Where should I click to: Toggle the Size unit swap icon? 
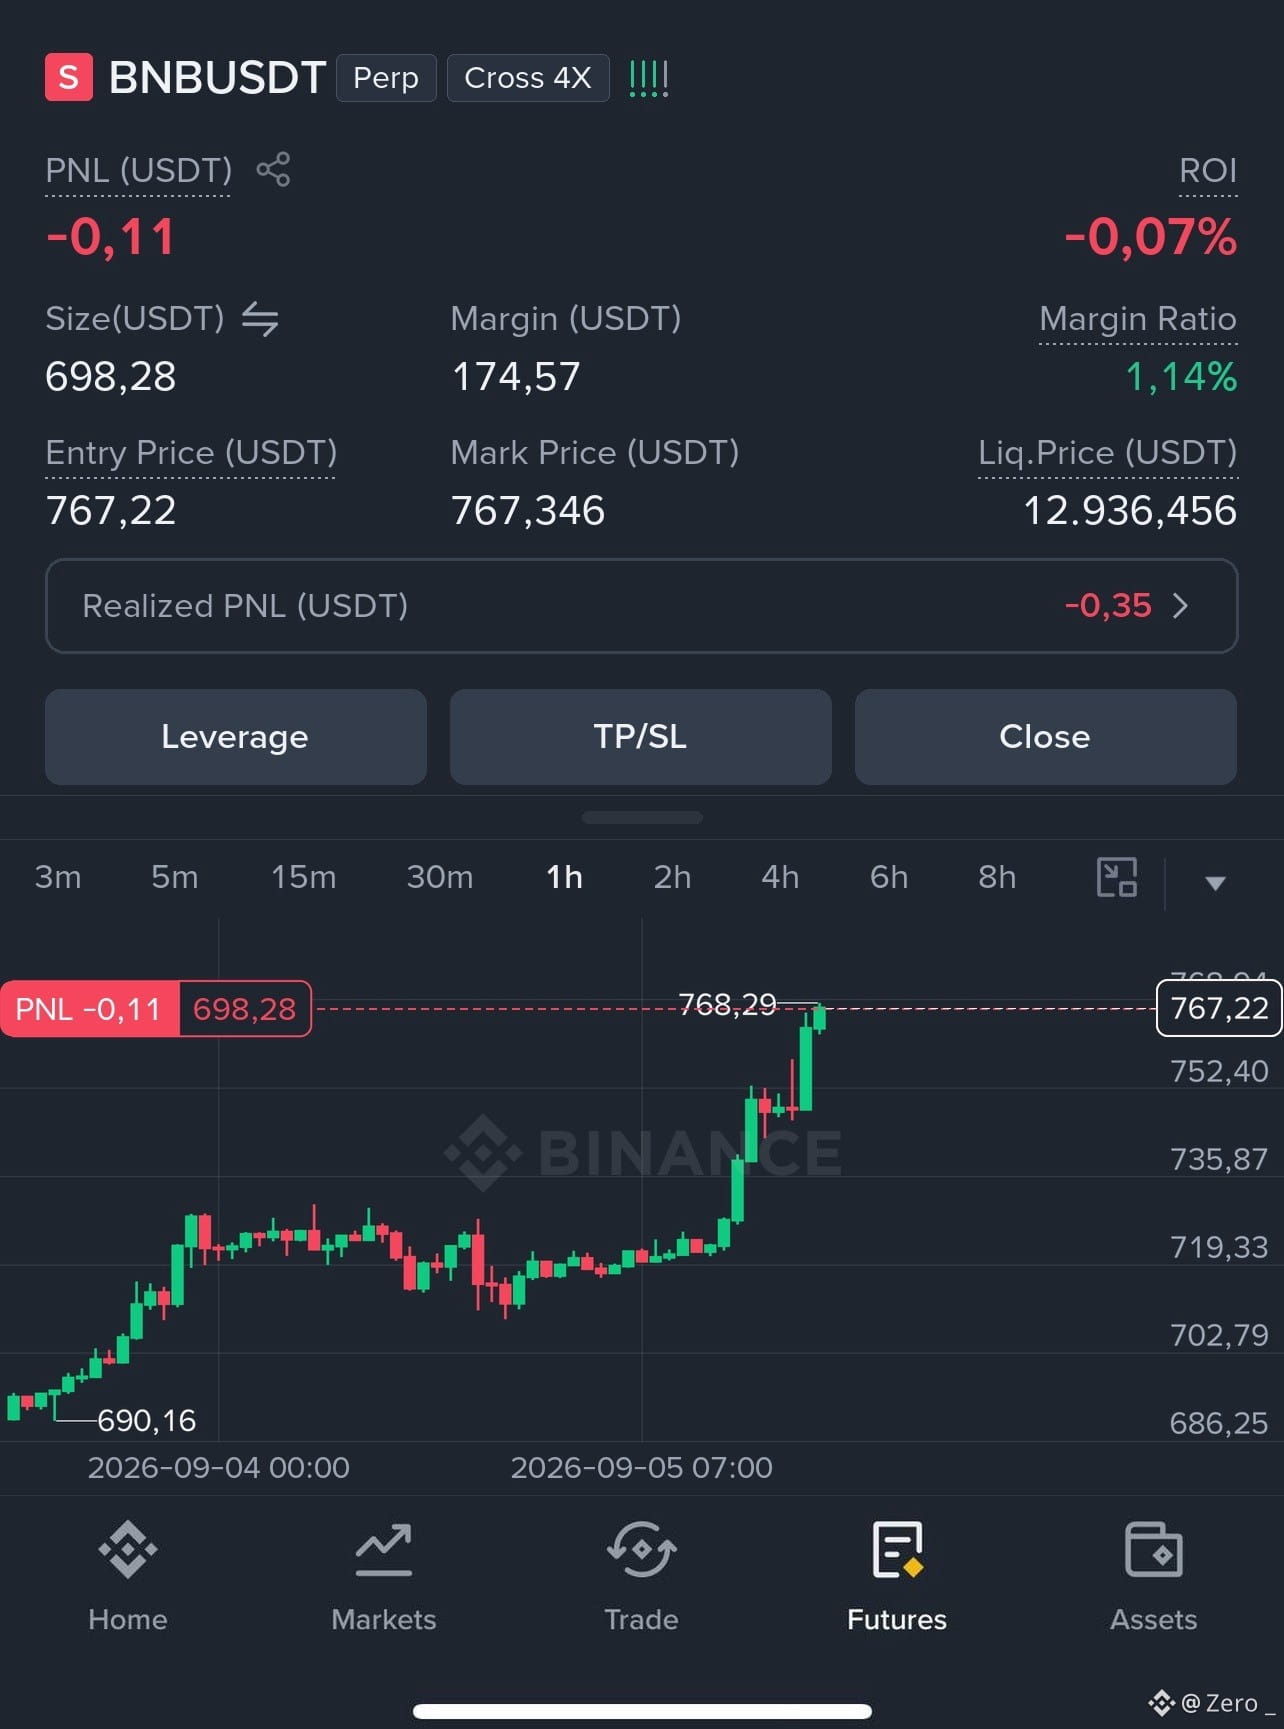point(260,319)
